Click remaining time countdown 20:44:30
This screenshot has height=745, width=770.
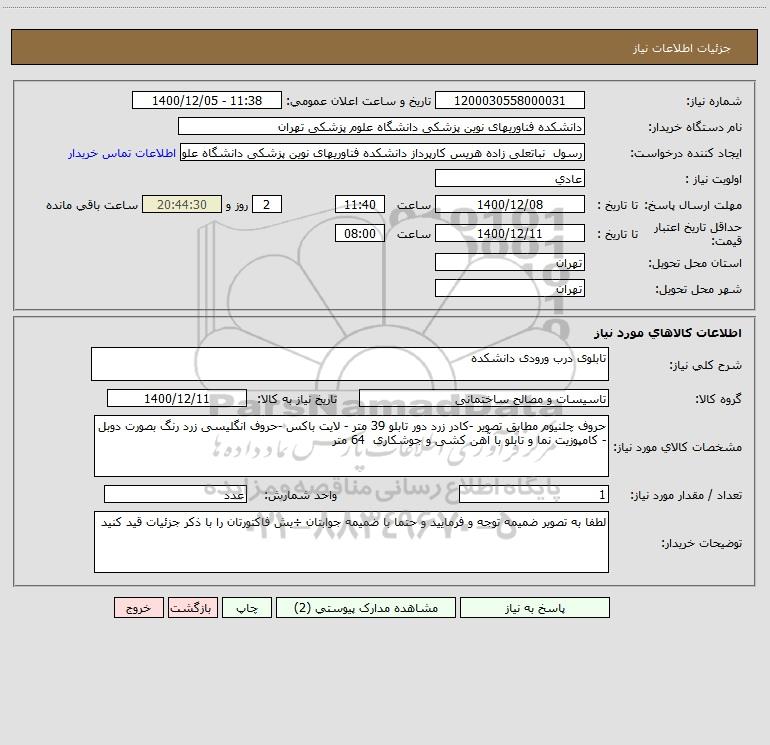pyautogui.click(x=182, y=204)
